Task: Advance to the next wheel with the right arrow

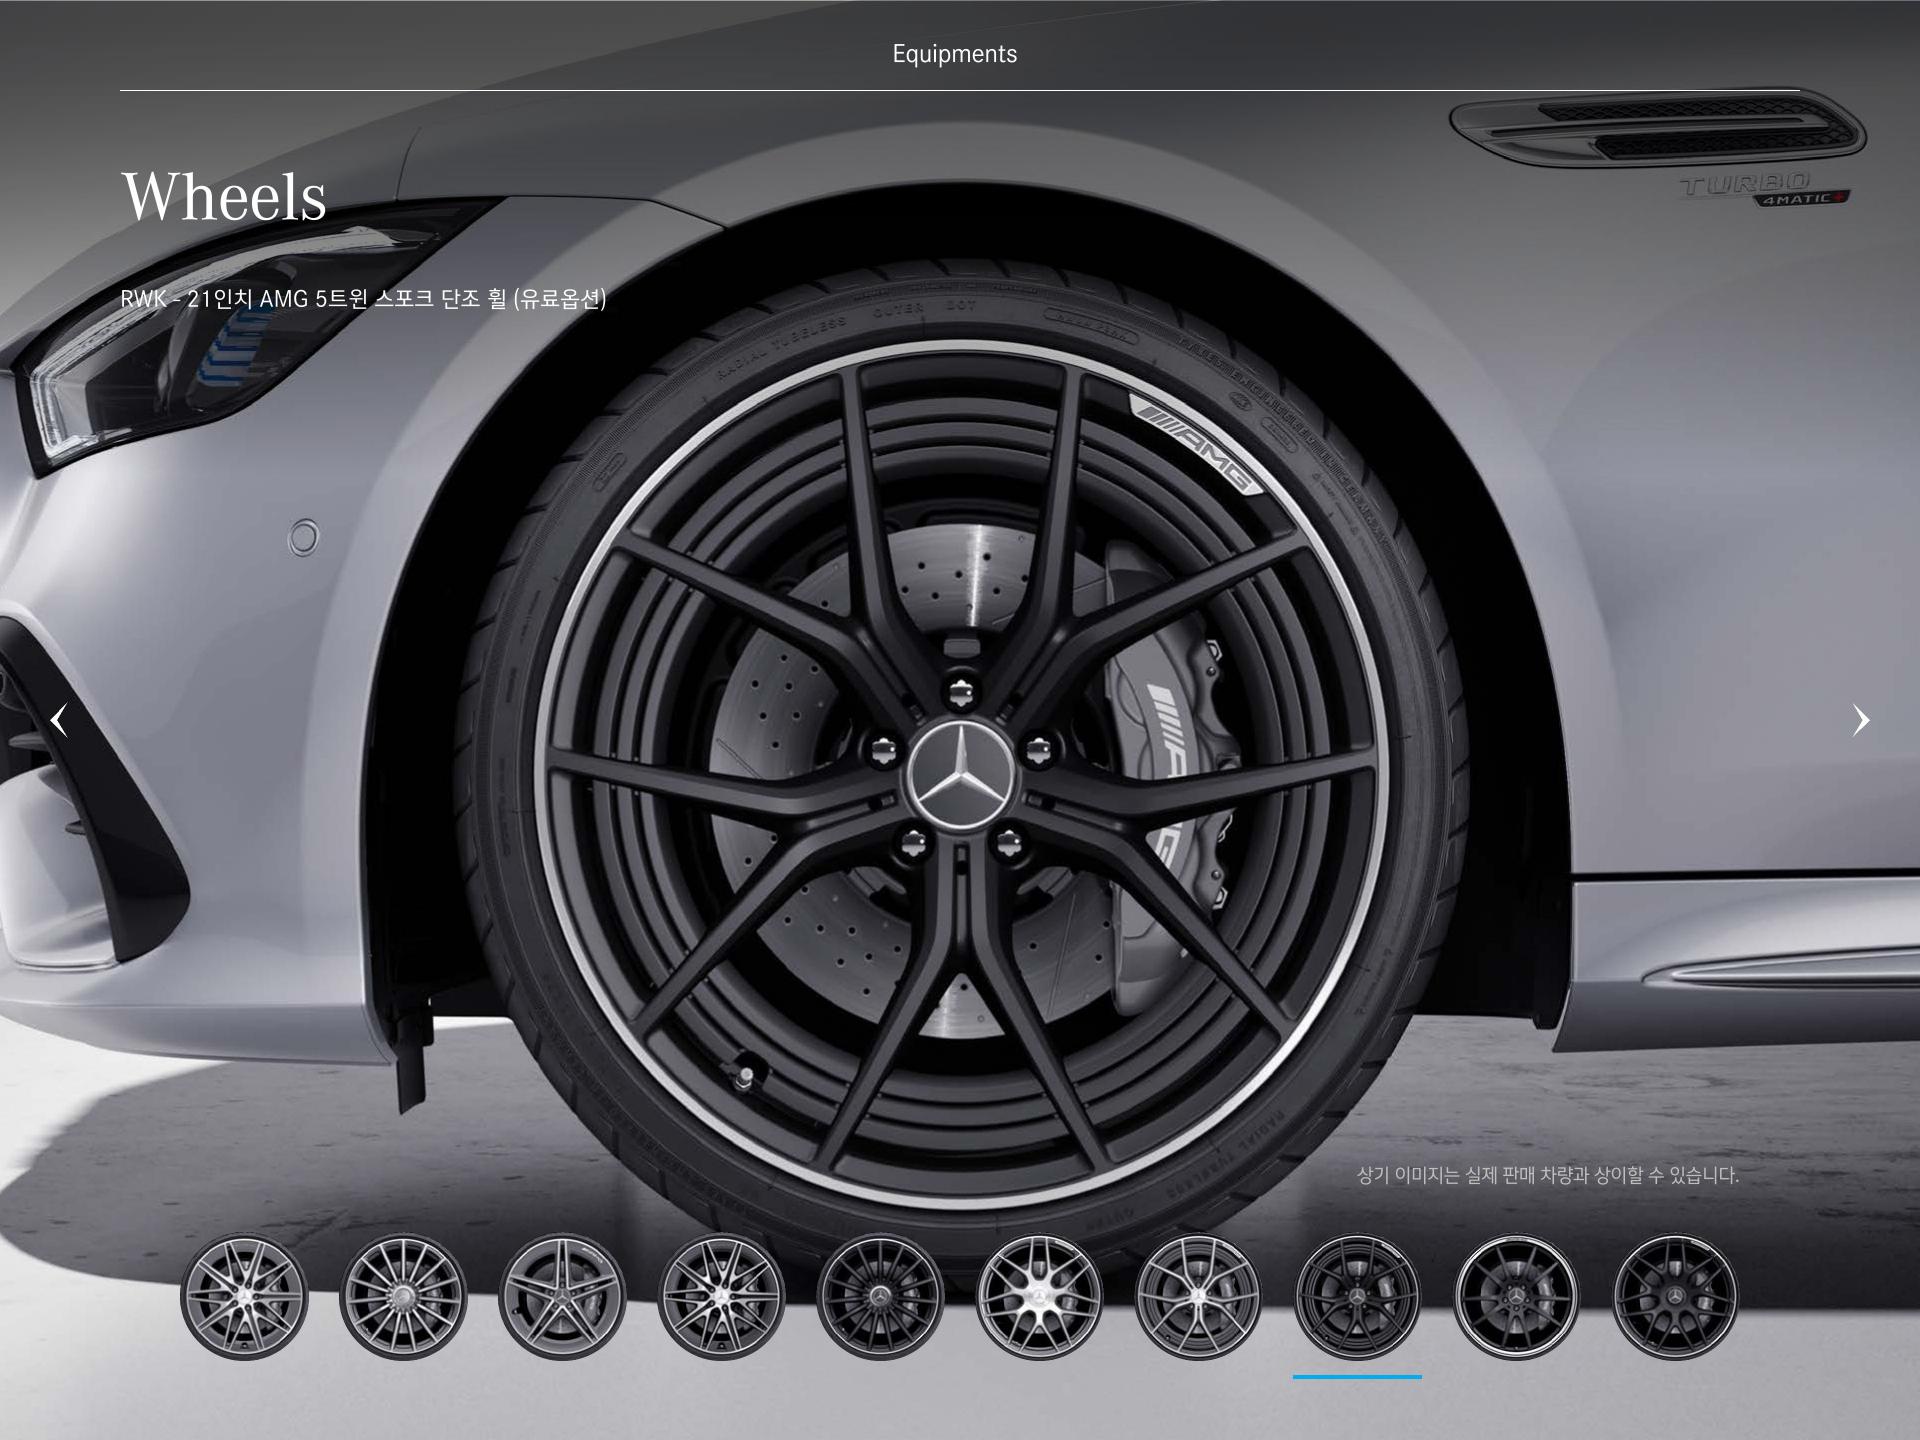Action: (1860, 720)
